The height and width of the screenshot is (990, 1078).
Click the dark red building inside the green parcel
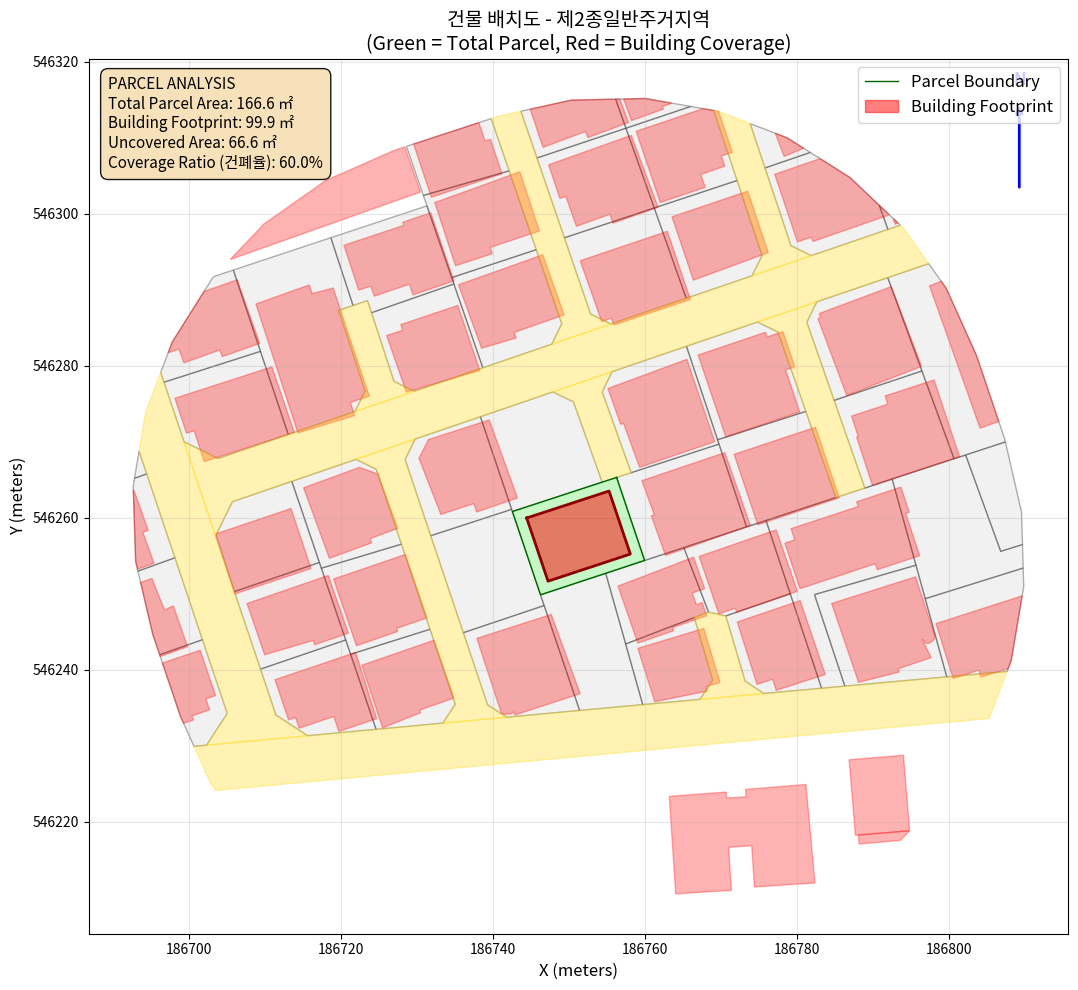pyautogui.click(x=578, y=536)
